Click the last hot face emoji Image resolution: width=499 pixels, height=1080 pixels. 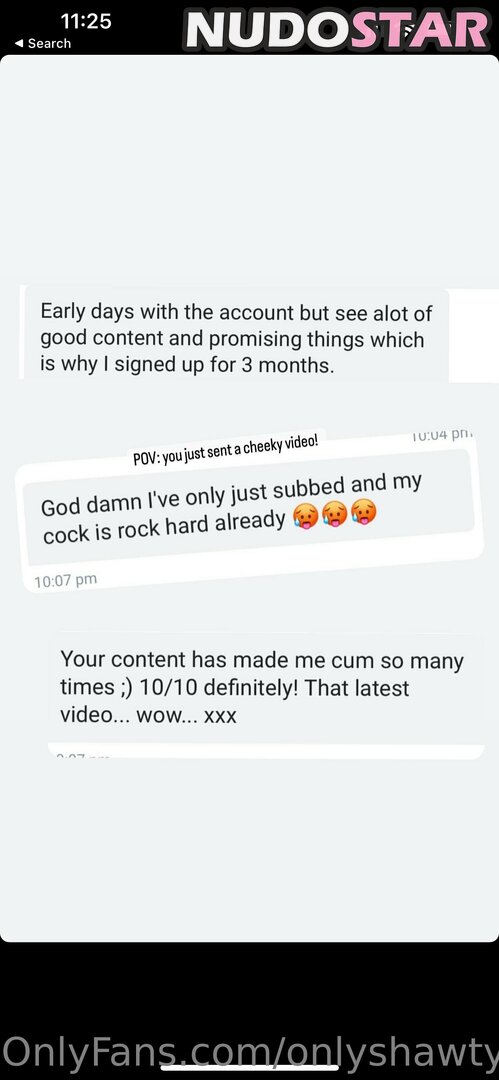[363, 513]
